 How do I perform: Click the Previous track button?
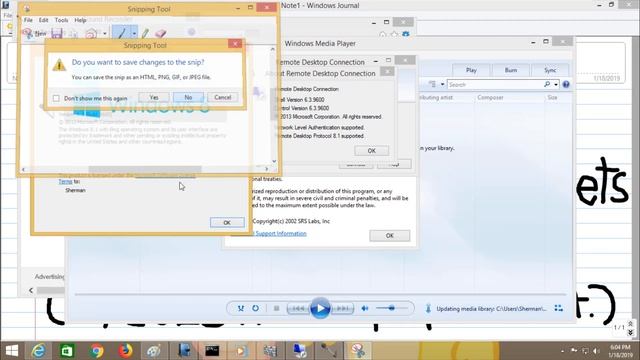[x=298, y=308]
